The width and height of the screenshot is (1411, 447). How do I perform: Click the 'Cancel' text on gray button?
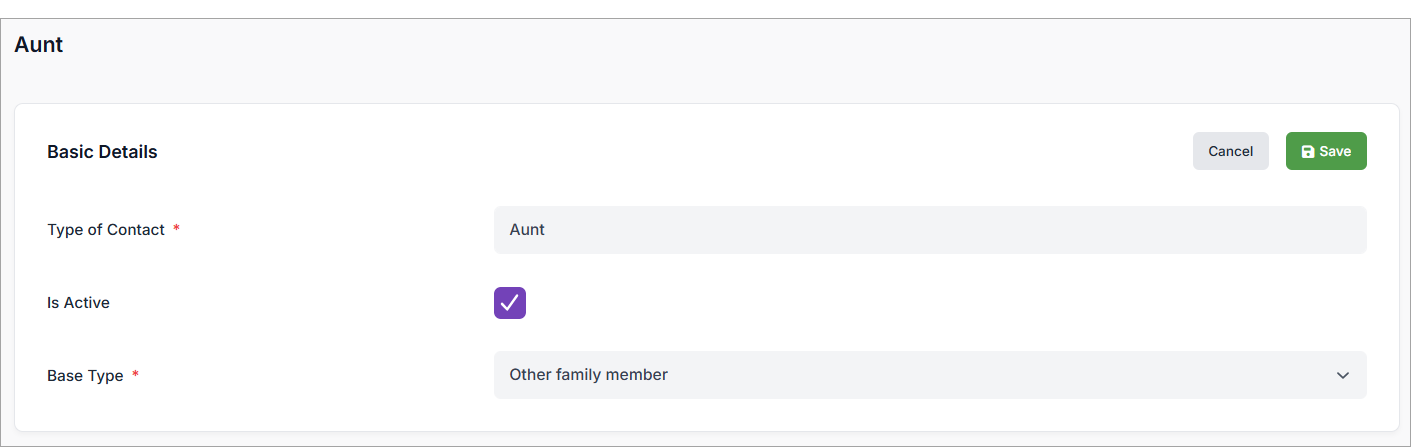tap(1230, 152)
